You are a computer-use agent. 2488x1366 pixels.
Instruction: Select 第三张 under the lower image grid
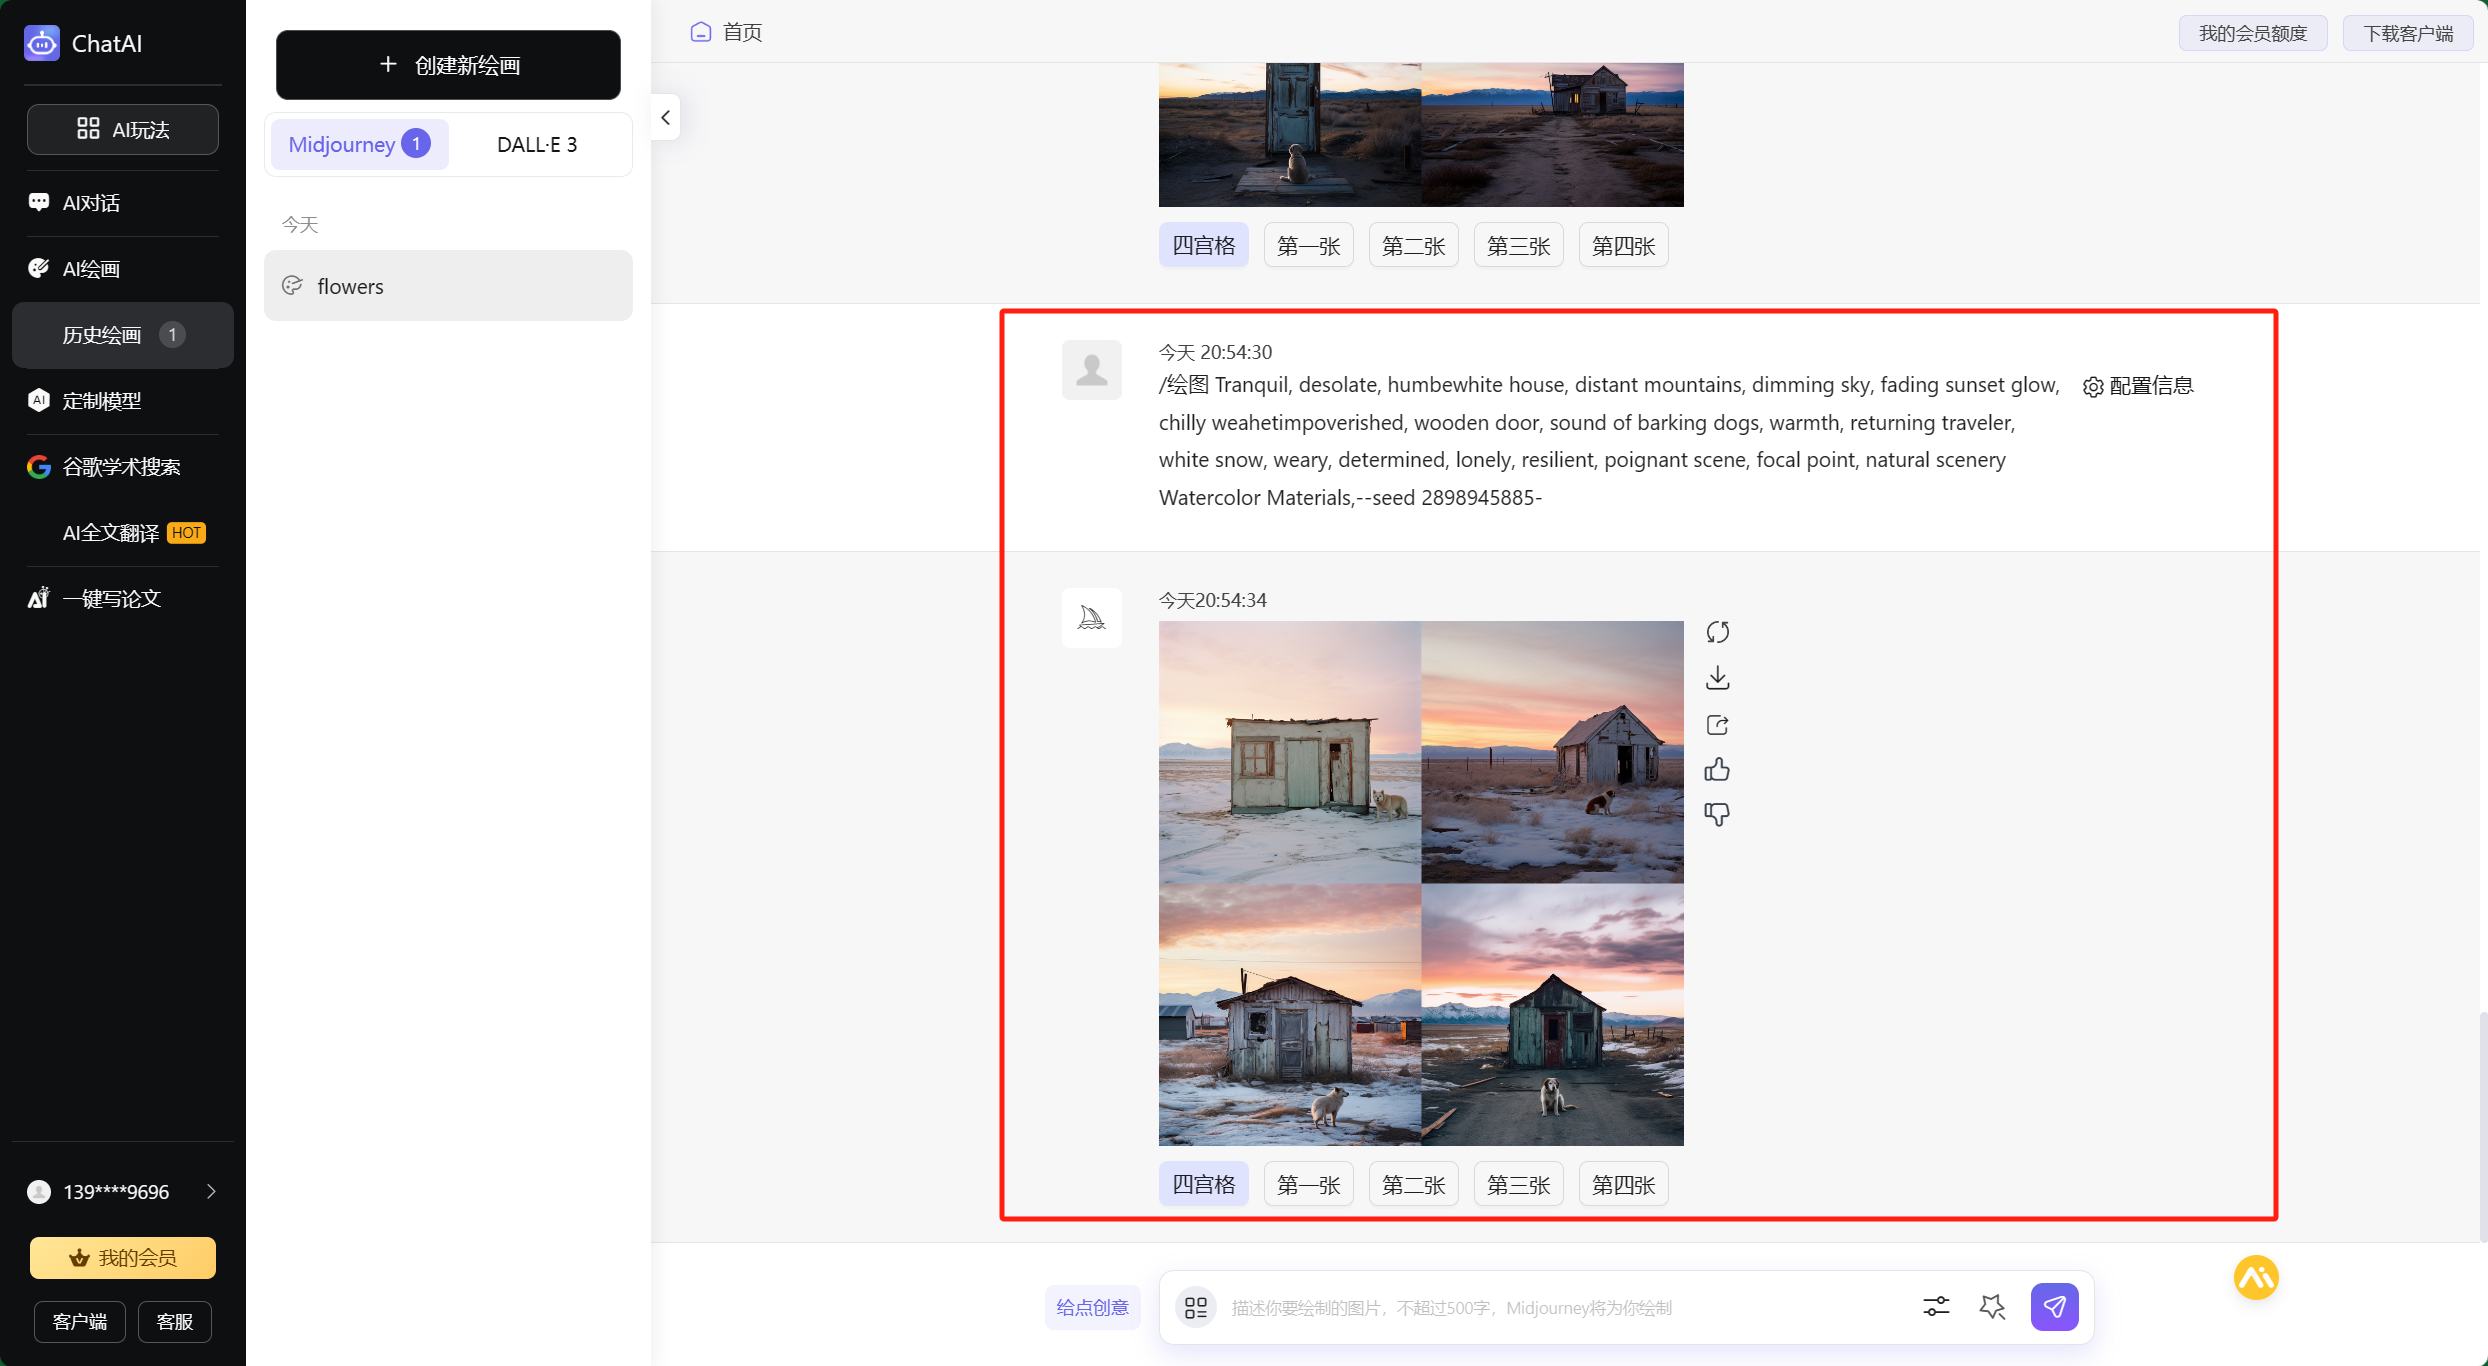[x=1518, y=1185]
